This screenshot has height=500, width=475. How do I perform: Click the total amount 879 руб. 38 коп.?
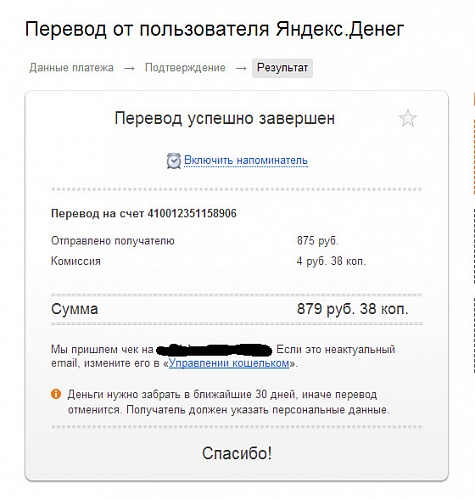(353, 309)
